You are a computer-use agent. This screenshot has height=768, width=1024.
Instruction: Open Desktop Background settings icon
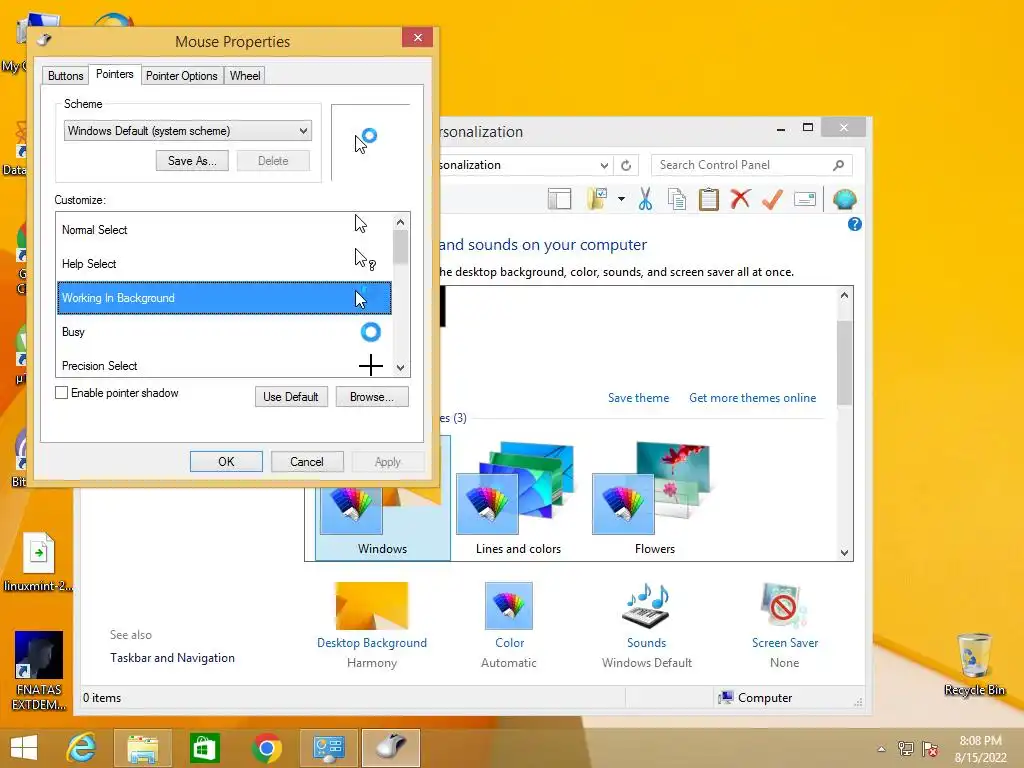[372, 605]
